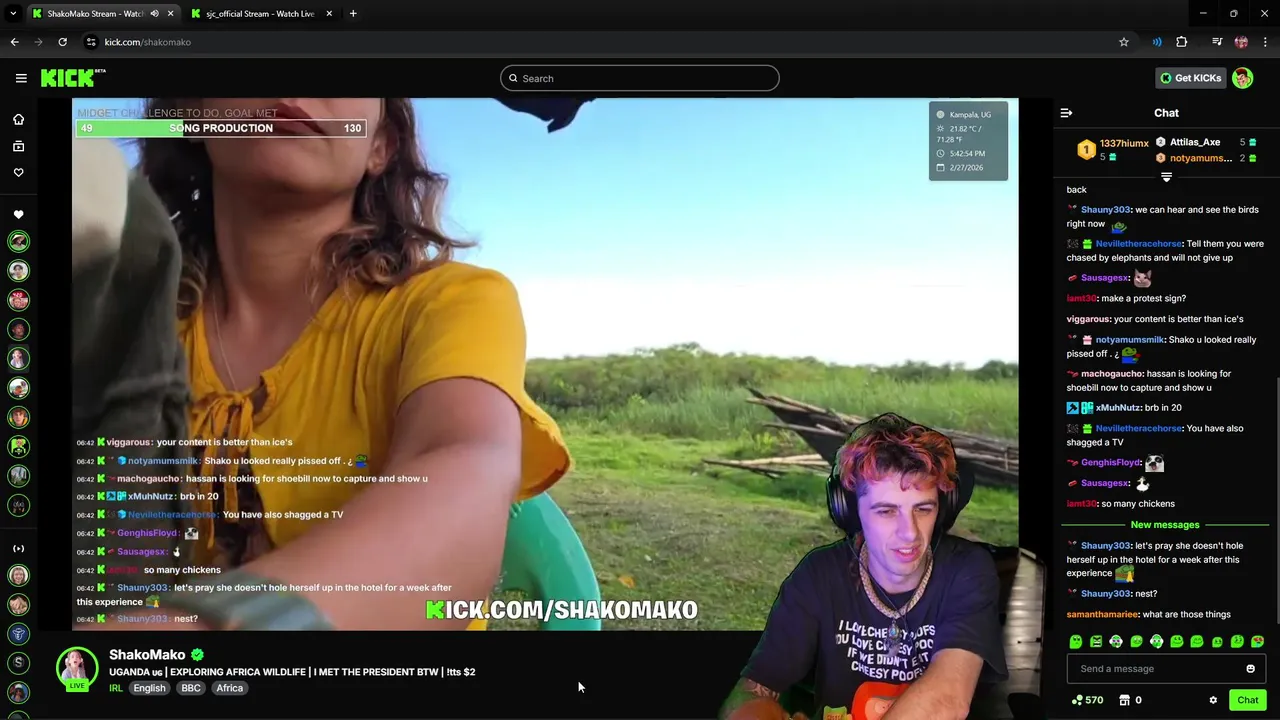Screen dimensions: 1280x720
Task: Click the Song Production goal progress bar
Action: click(x=220, y=128)
